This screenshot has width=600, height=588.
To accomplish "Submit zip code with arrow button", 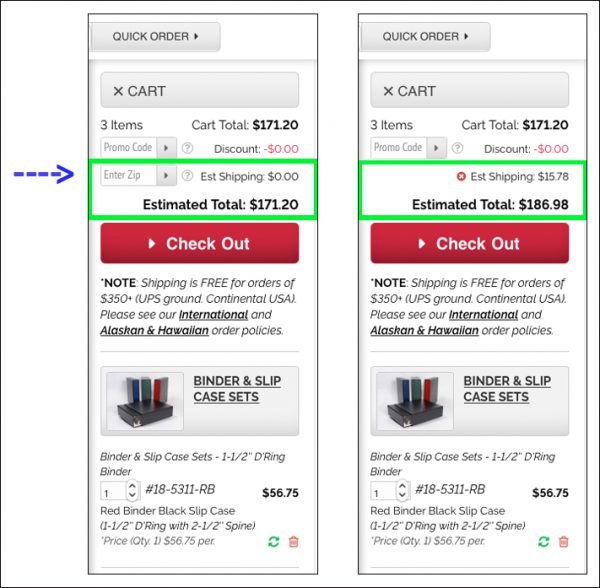I will pos(166,176).
